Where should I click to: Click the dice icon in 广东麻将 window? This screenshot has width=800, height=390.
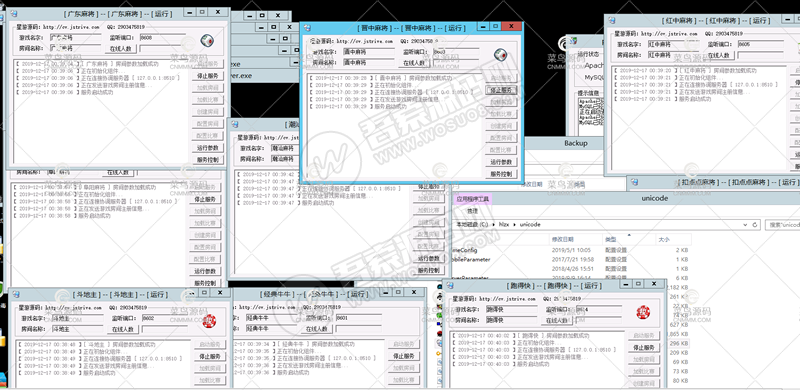click(x=206, y=41)
